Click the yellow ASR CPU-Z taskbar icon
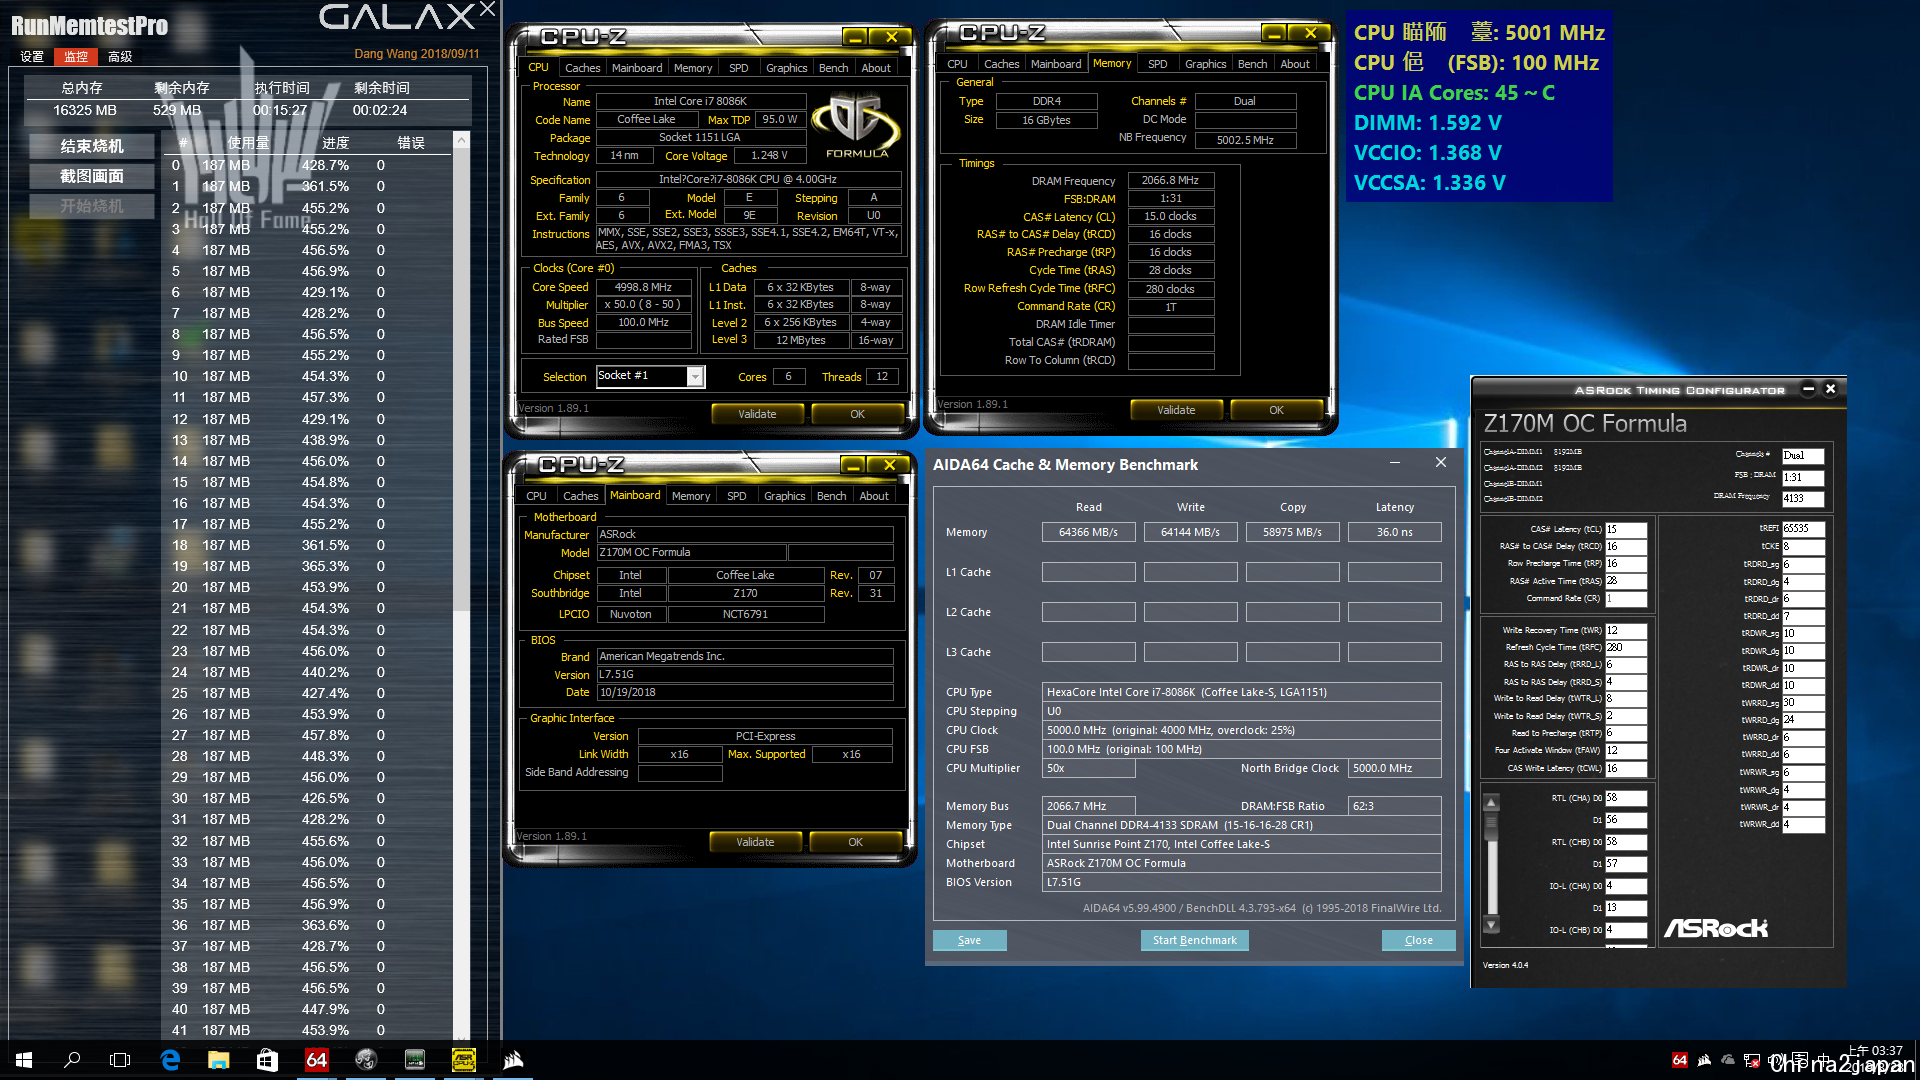This screenshot has width=1920, height=1080. click(464, 1060)
